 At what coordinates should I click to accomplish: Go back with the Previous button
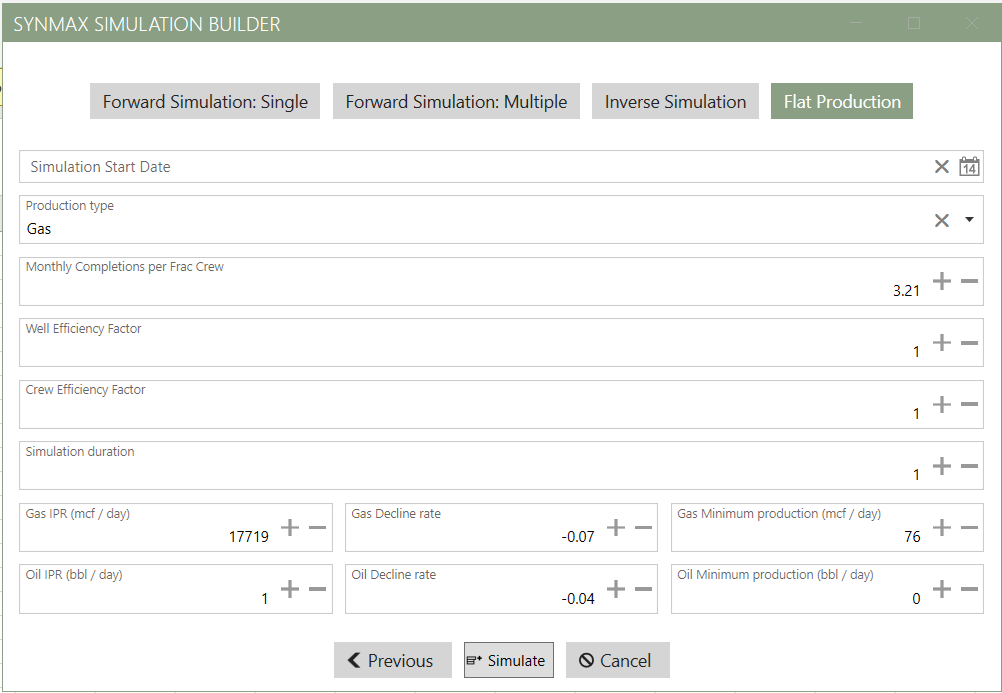point(392,660)
